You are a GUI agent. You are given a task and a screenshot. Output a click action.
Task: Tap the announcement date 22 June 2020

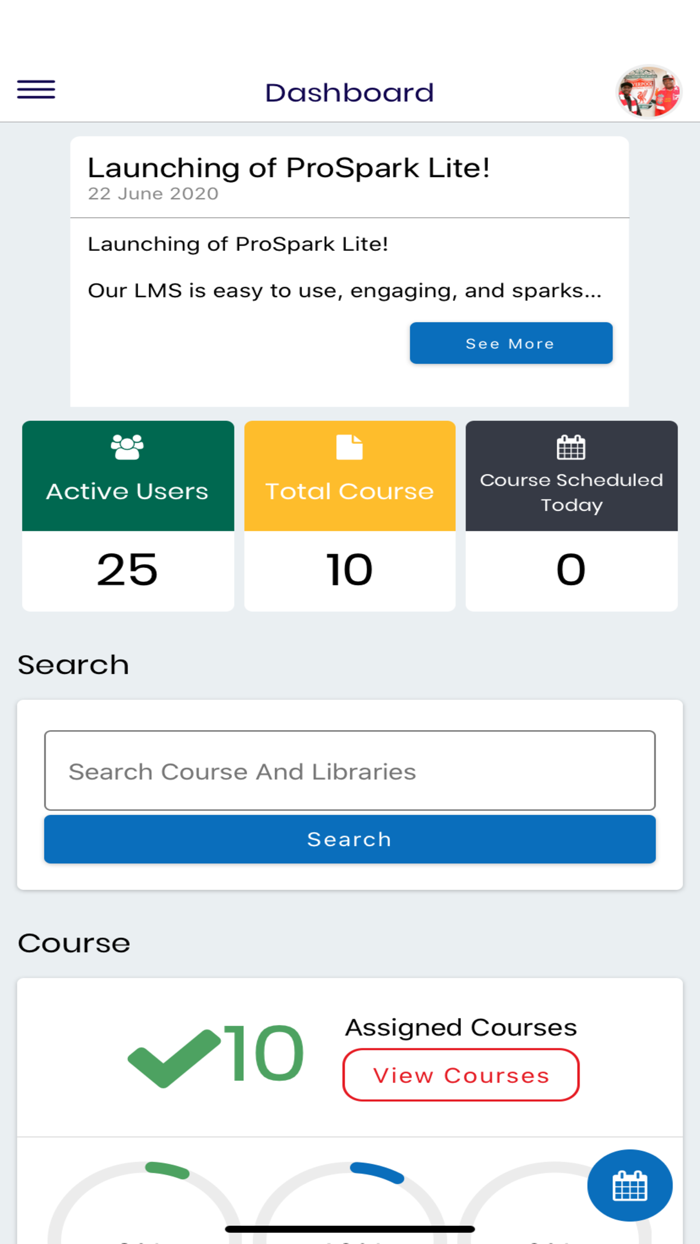tap(152, 194)
